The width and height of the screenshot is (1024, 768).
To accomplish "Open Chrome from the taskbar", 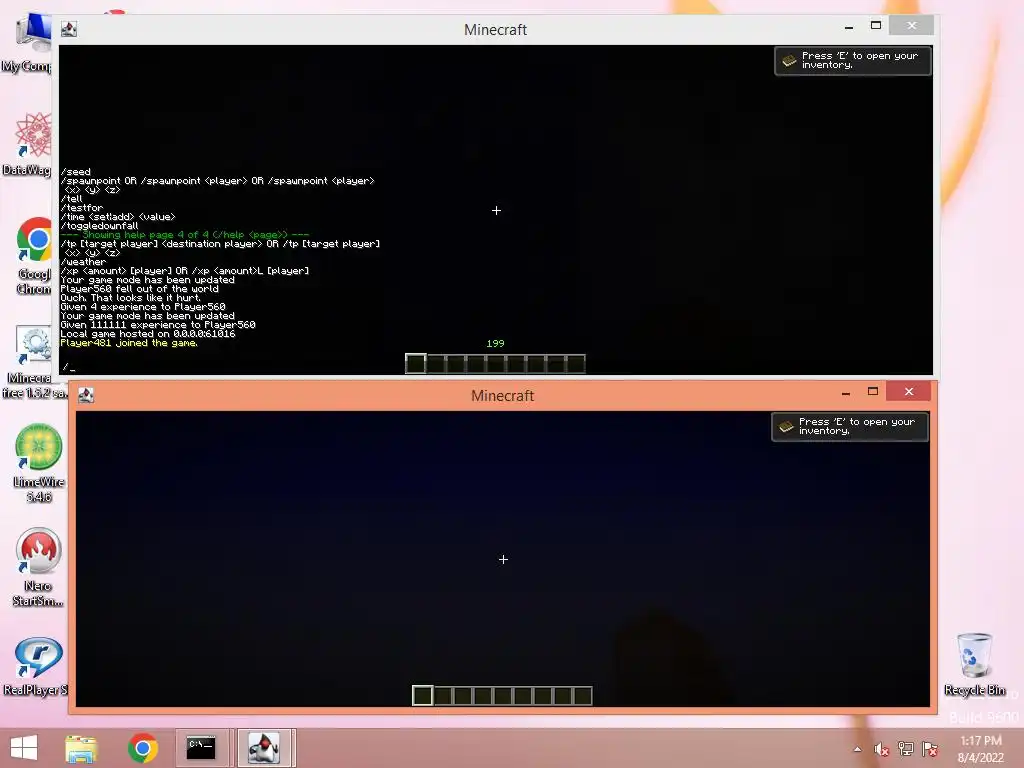I will click(x=142, y=748).
